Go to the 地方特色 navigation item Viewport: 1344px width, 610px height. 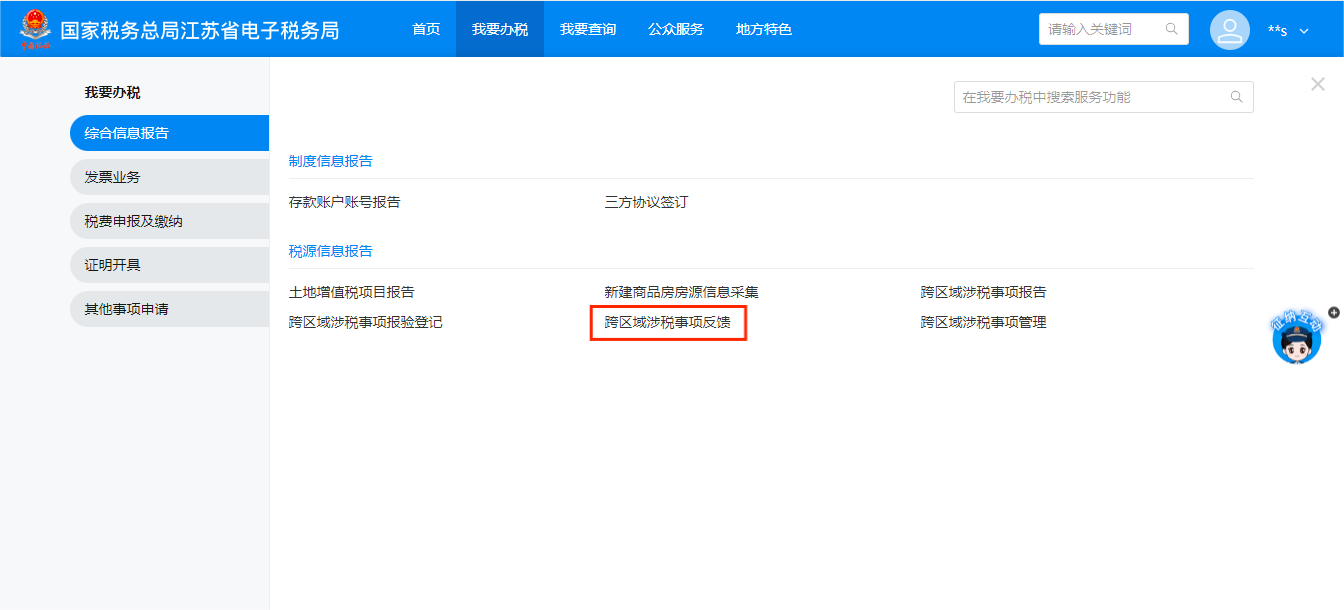(763, 29)
